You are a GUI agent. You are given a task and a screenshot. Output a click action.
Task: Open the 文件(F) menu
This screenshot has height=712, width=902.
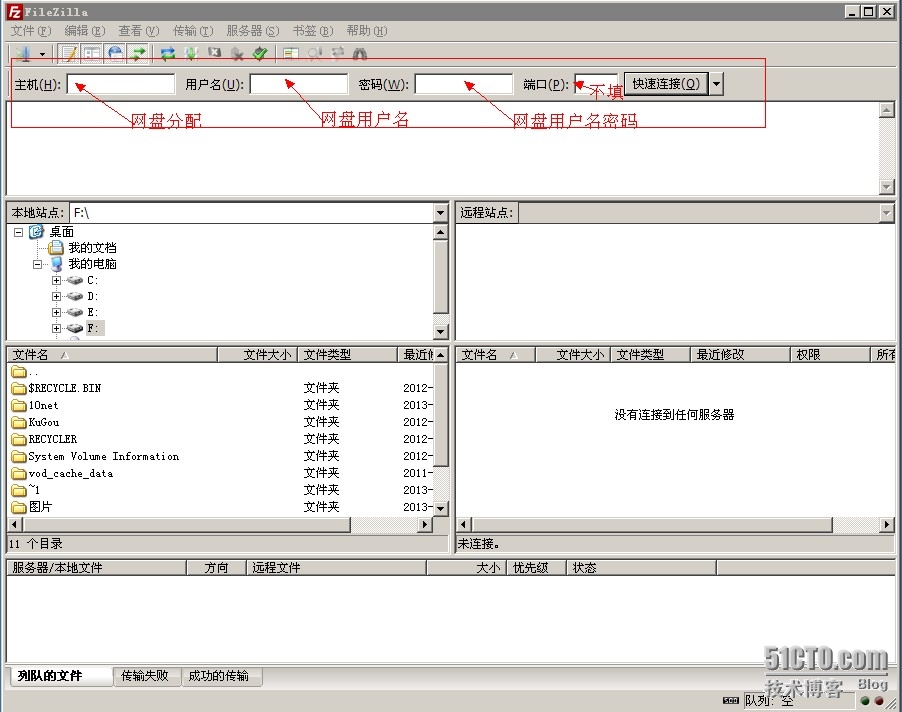30,30
